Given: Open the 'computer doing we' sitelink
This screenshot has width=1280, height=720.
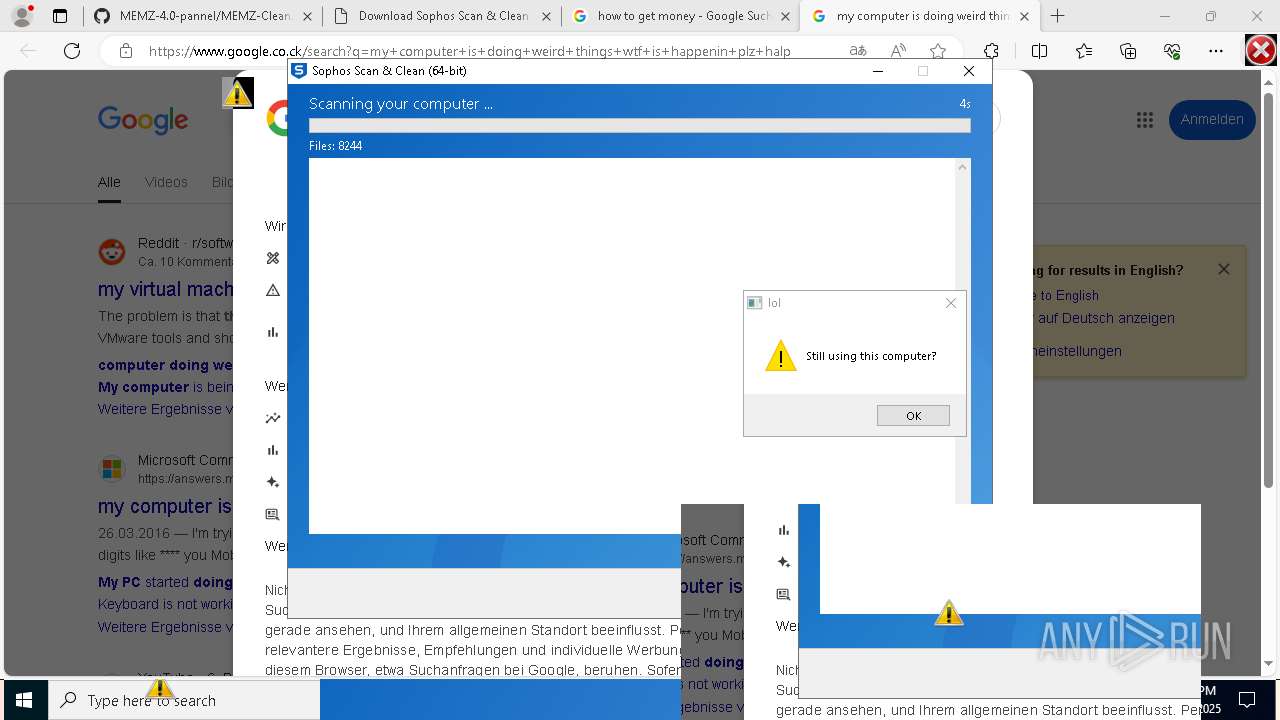Looking at the screenshot, I should tap(165, 365).
